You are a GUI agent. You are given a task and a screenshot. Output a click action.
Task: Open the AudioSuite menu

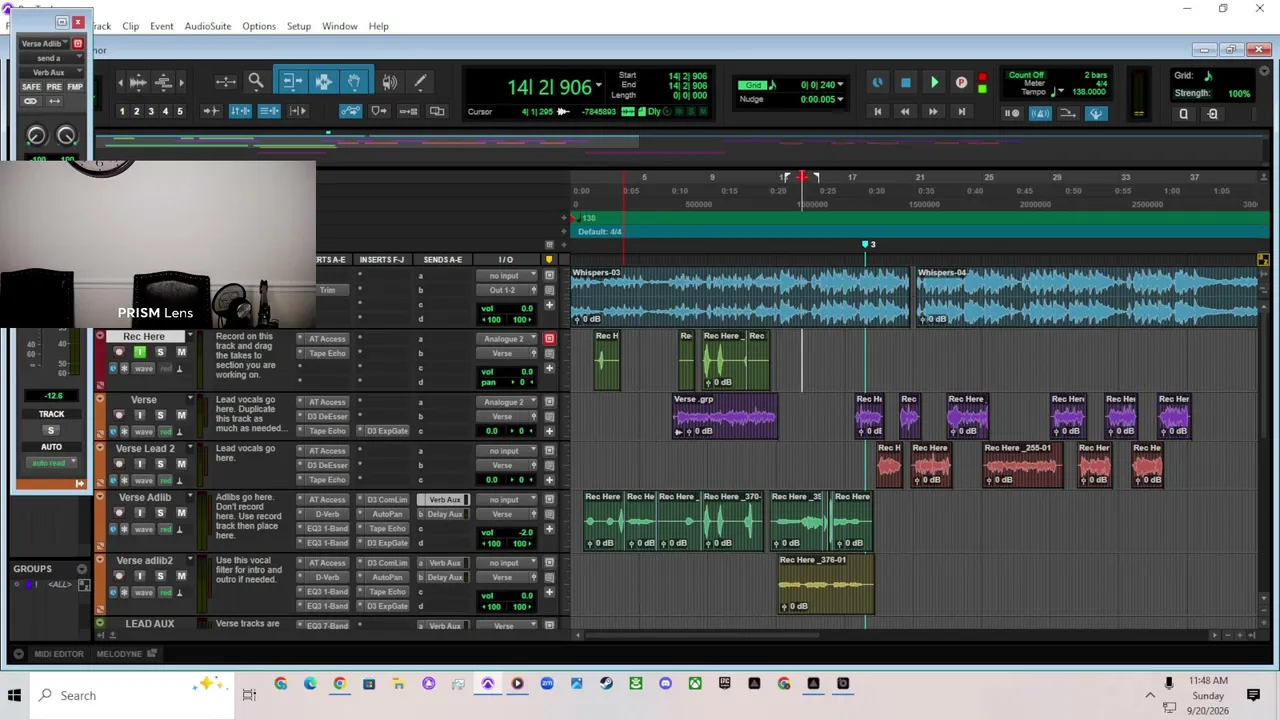[208, 26]
